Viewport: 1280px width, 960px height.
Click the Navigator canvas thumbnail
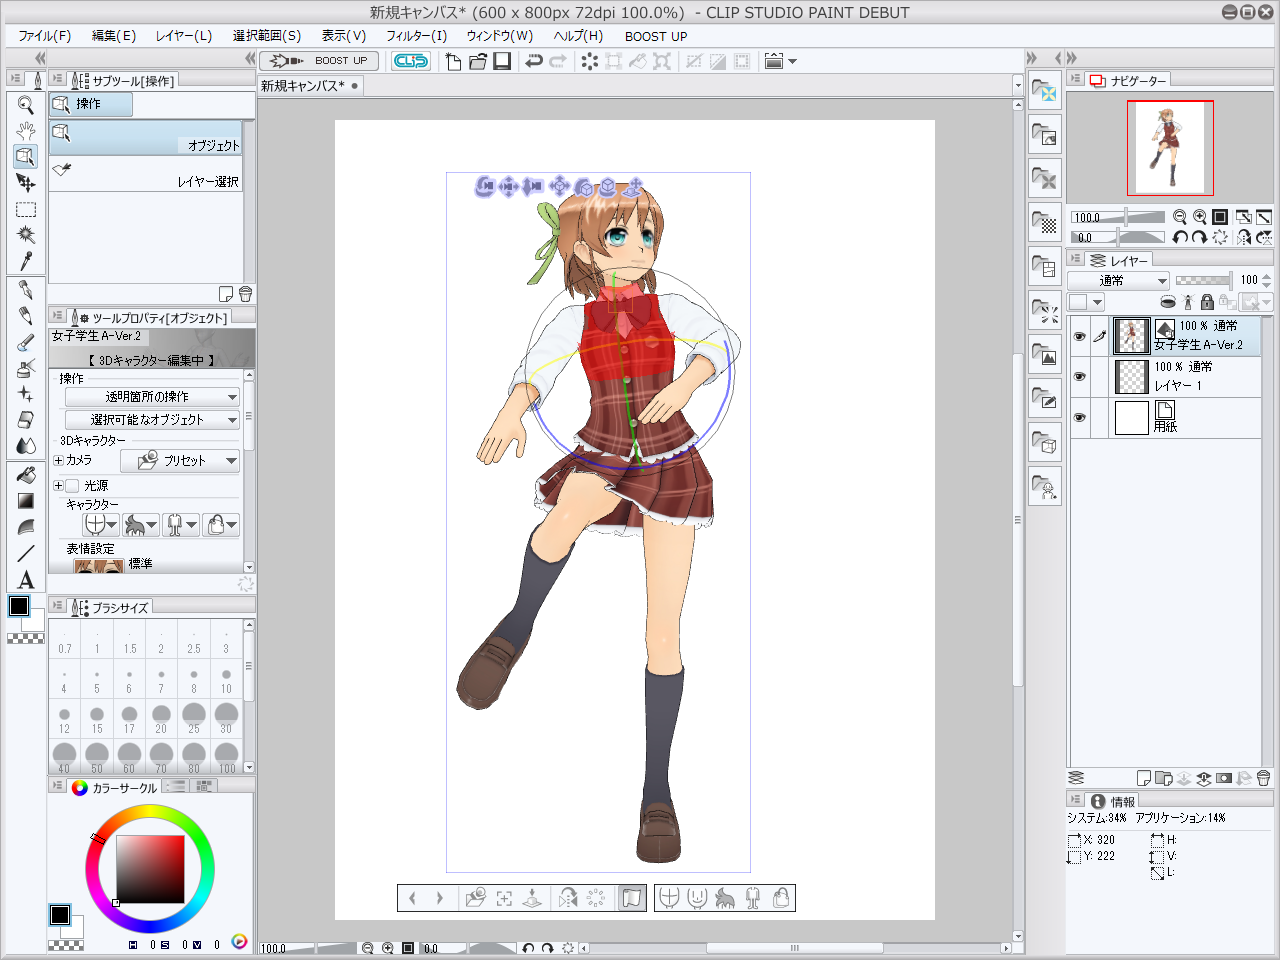click(1170, 148)
